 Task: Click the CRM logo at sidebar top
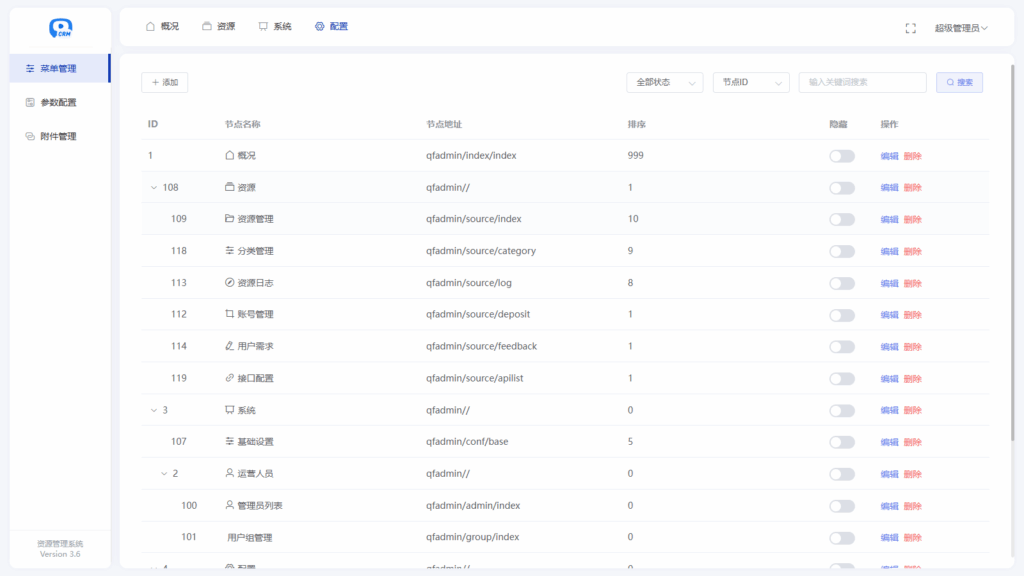point(60,27)
